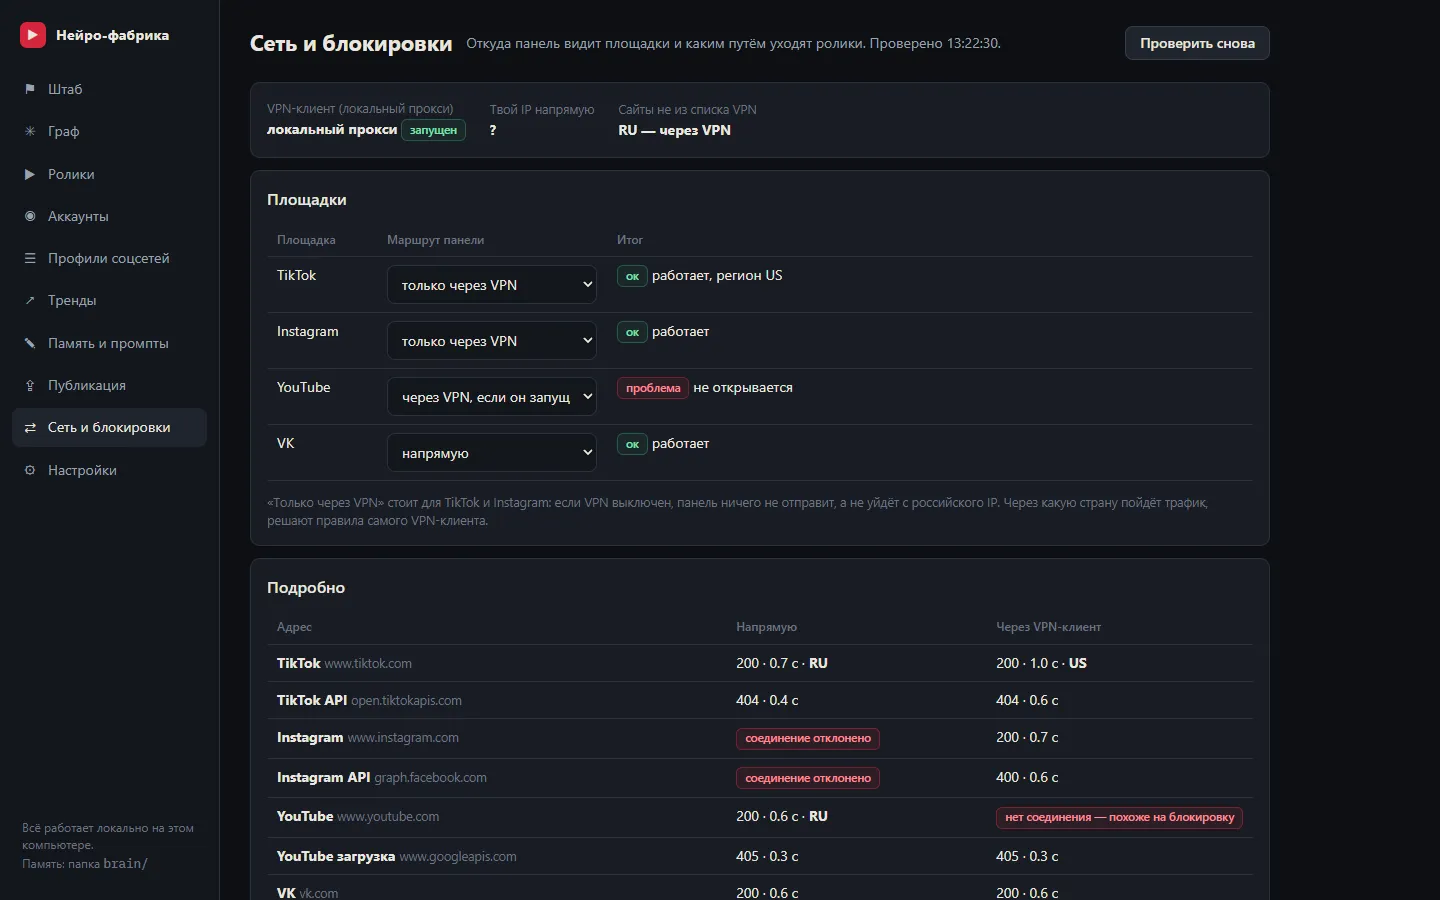Go to Тренды page
1440x900 pixels.
(109, 300)
